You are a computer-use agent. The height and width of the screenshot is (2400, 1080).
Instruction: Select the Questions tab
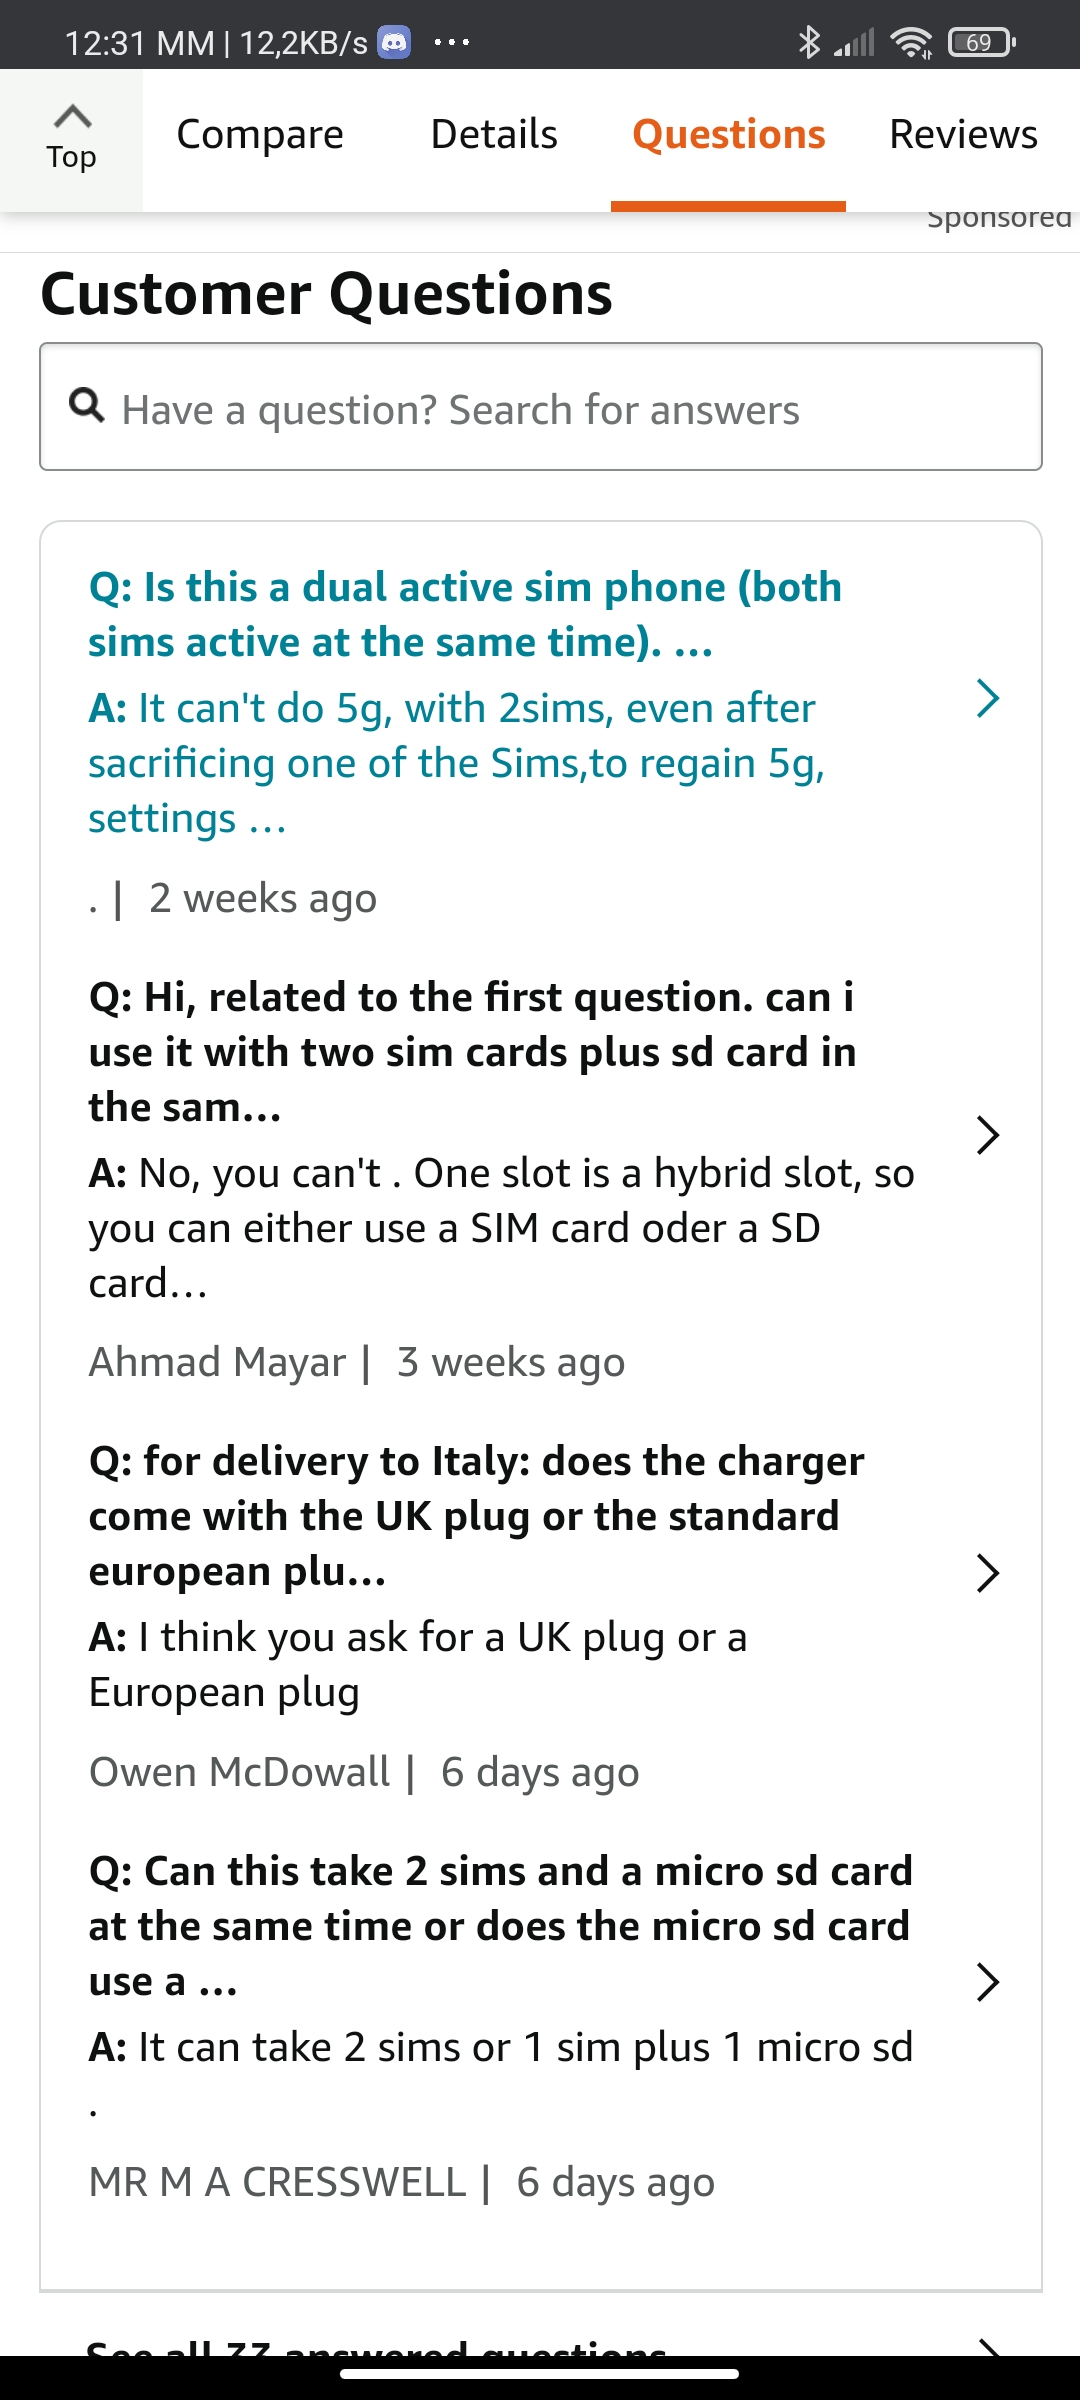tap(728, 134)
